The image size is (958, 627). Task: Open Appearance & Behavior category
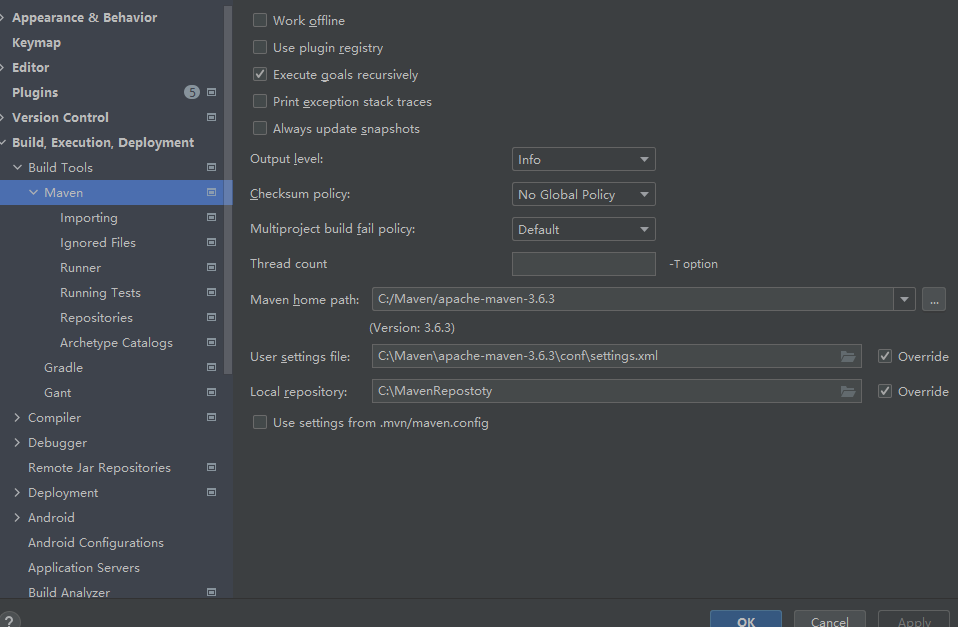[x=84, y=18]
